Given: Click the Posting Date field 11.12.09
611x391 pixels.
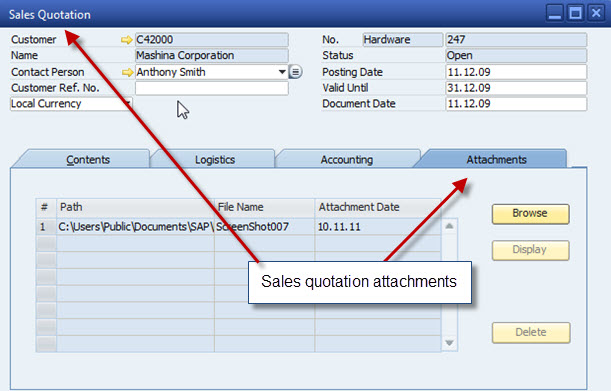Looking at the screenshot, I should tap(516, 72).
